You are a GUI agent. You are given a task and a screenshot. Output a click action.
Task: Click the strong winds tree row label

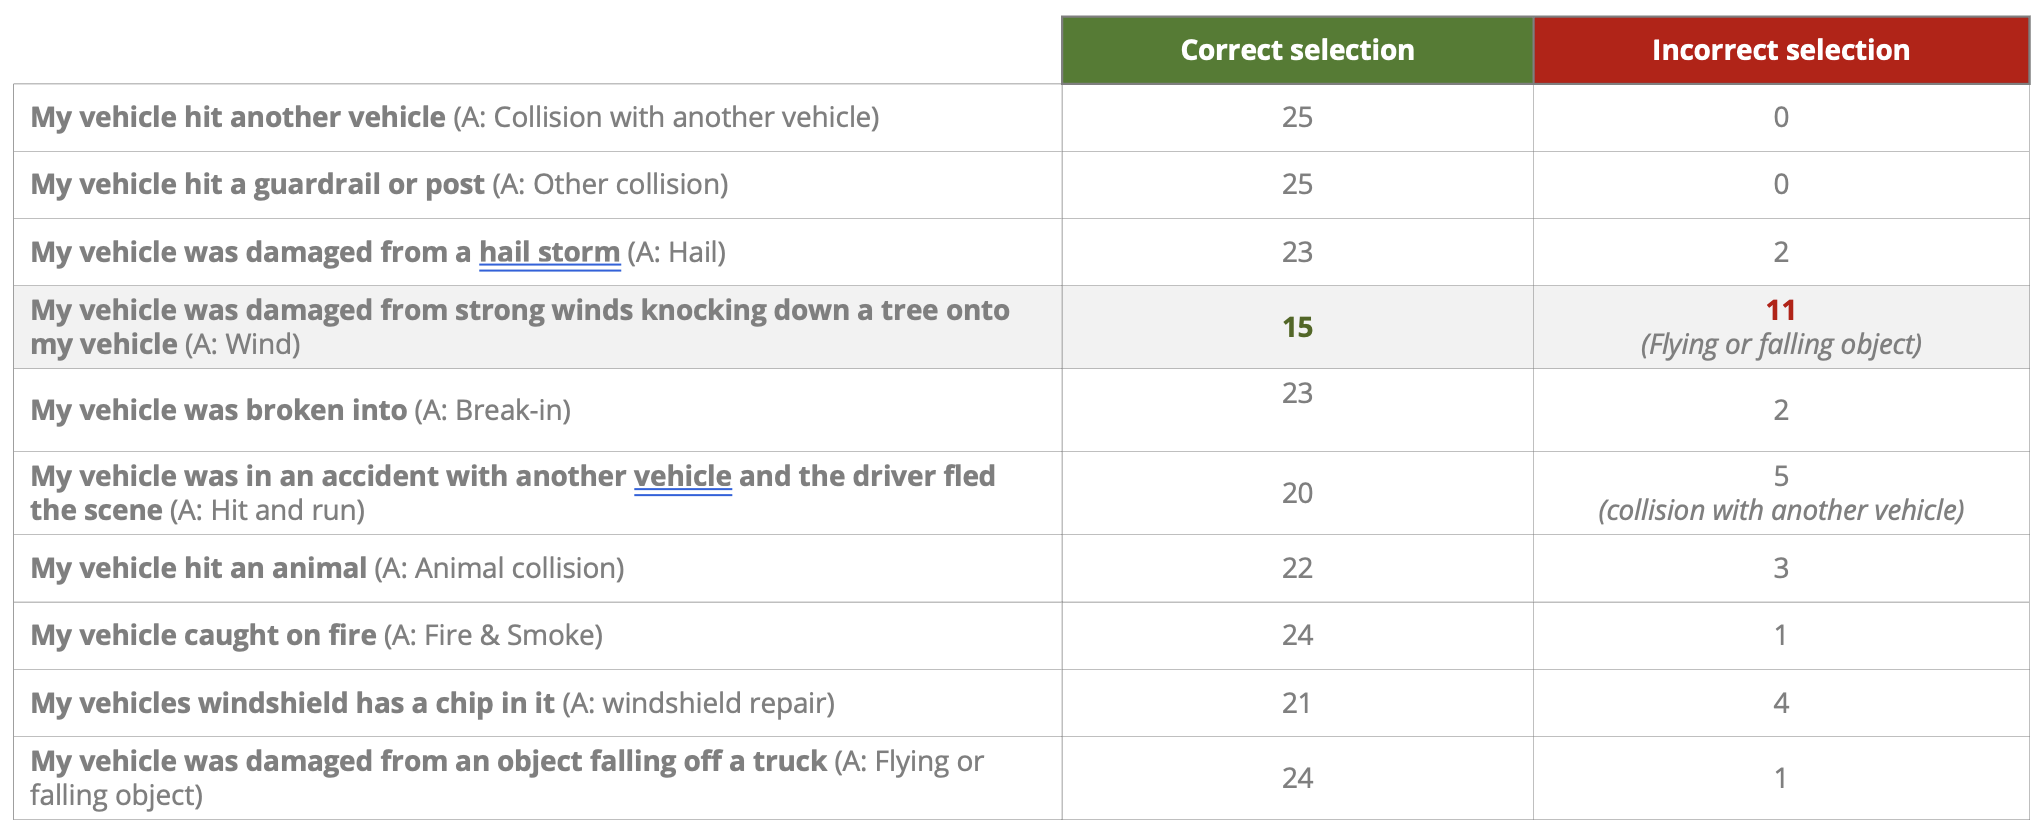[x=519, y=311]
